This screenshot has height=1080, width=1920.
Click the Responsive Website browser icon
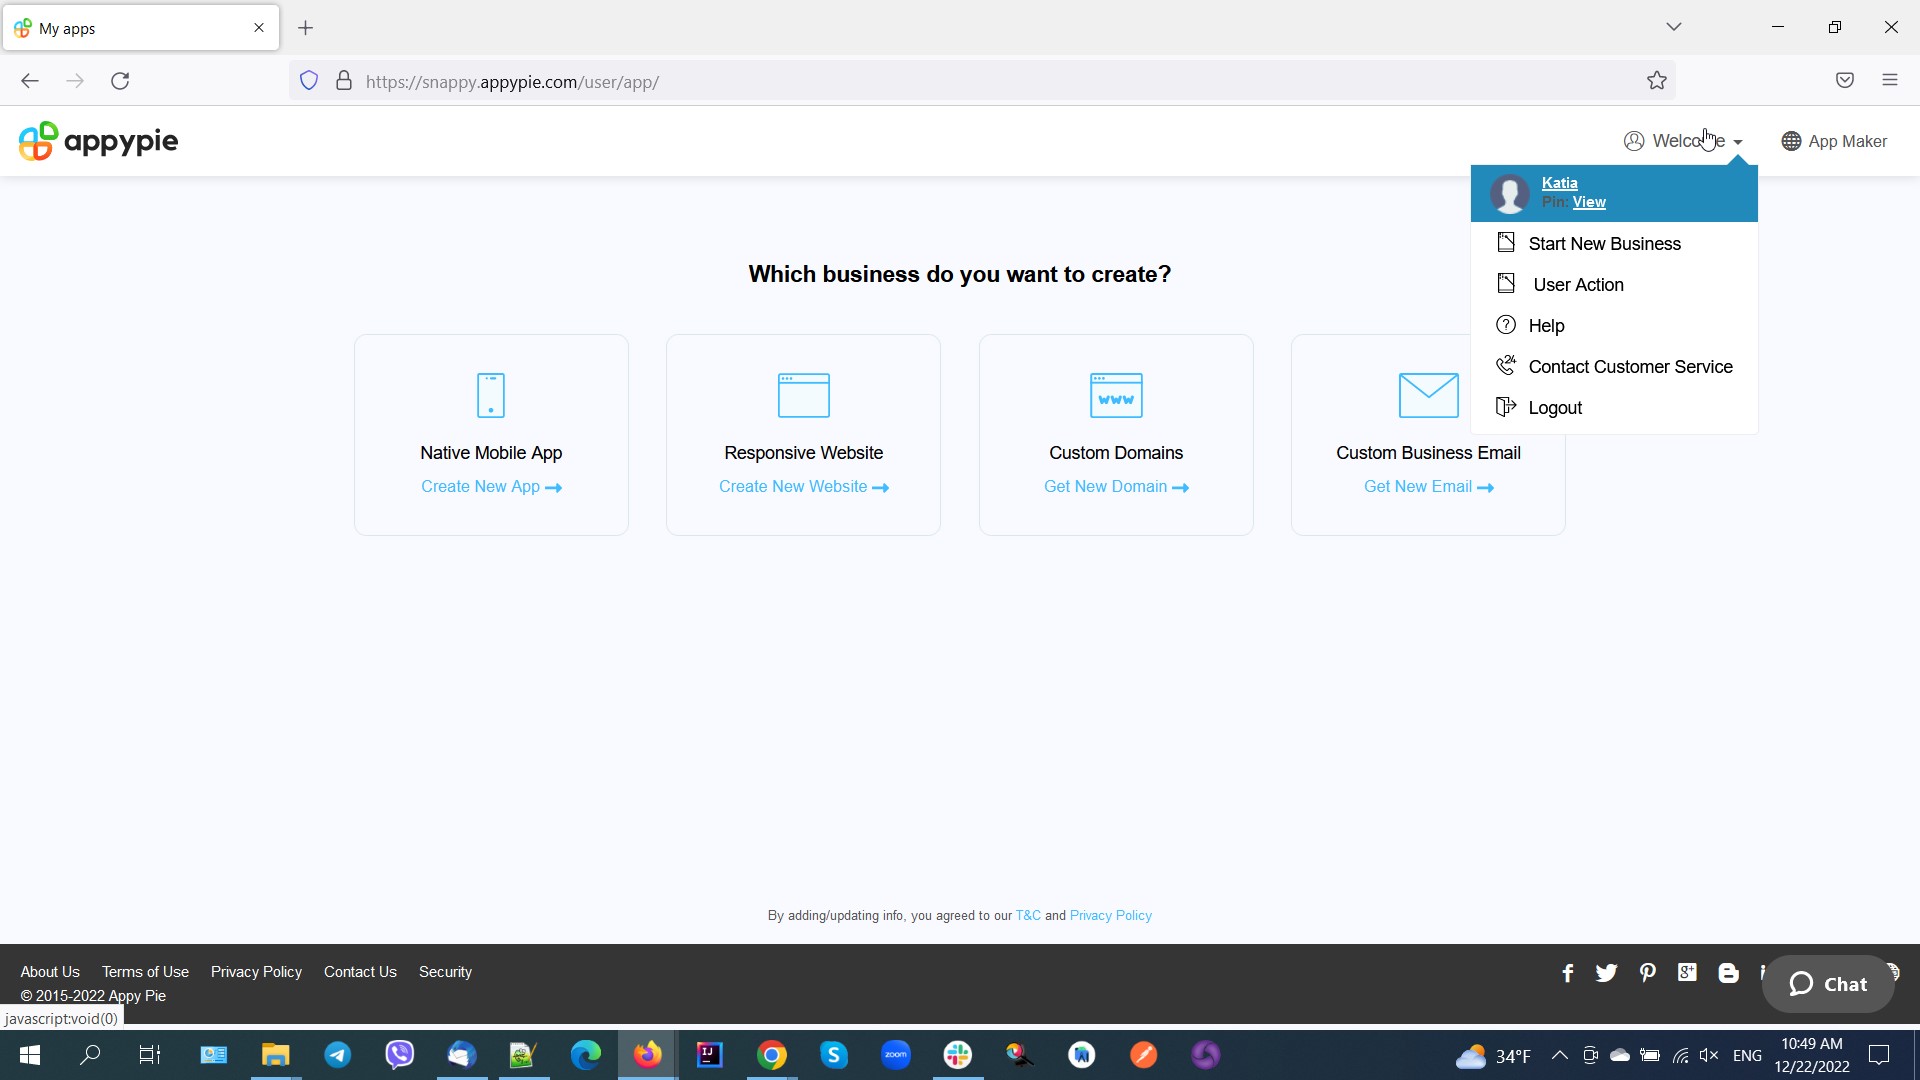coord(804,395)
